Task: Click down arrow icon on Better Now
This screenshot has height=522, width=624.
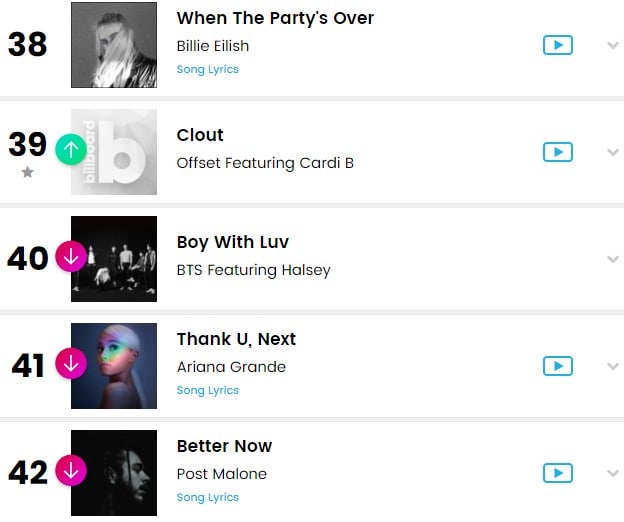Action: [x=71, y=470]
